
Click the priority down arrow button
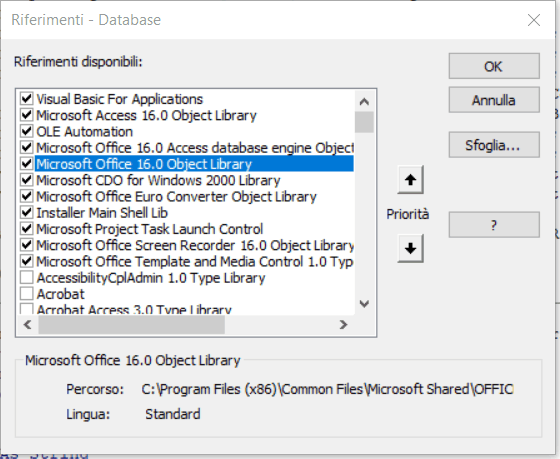(410, 249)
